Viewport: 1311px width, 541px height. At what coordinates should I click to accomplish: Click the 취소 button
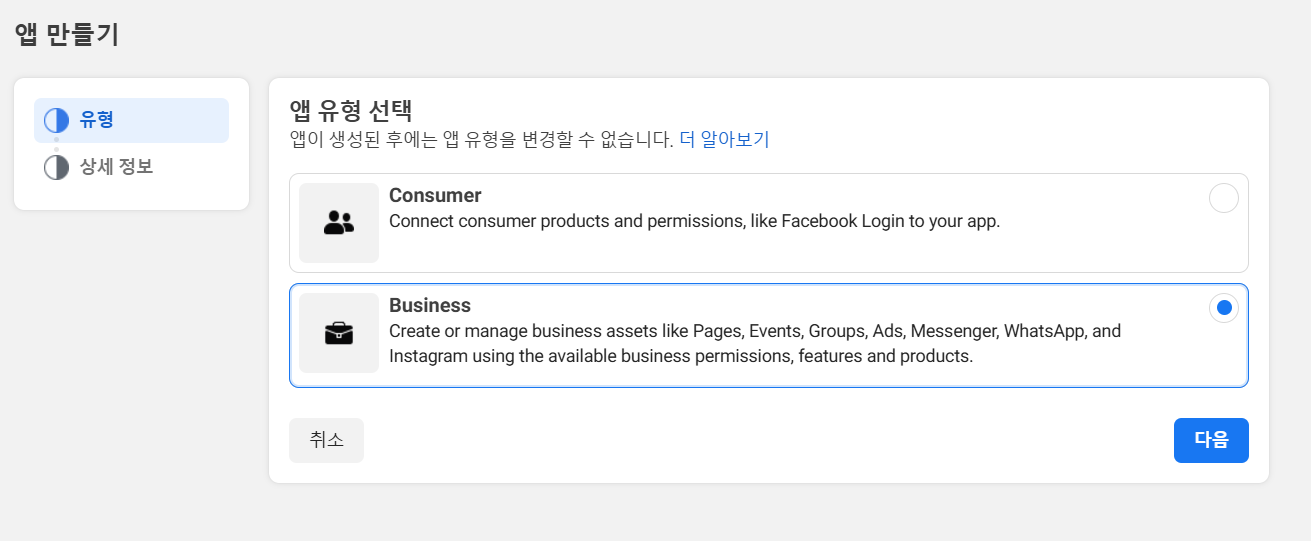(x=326, y=440)
